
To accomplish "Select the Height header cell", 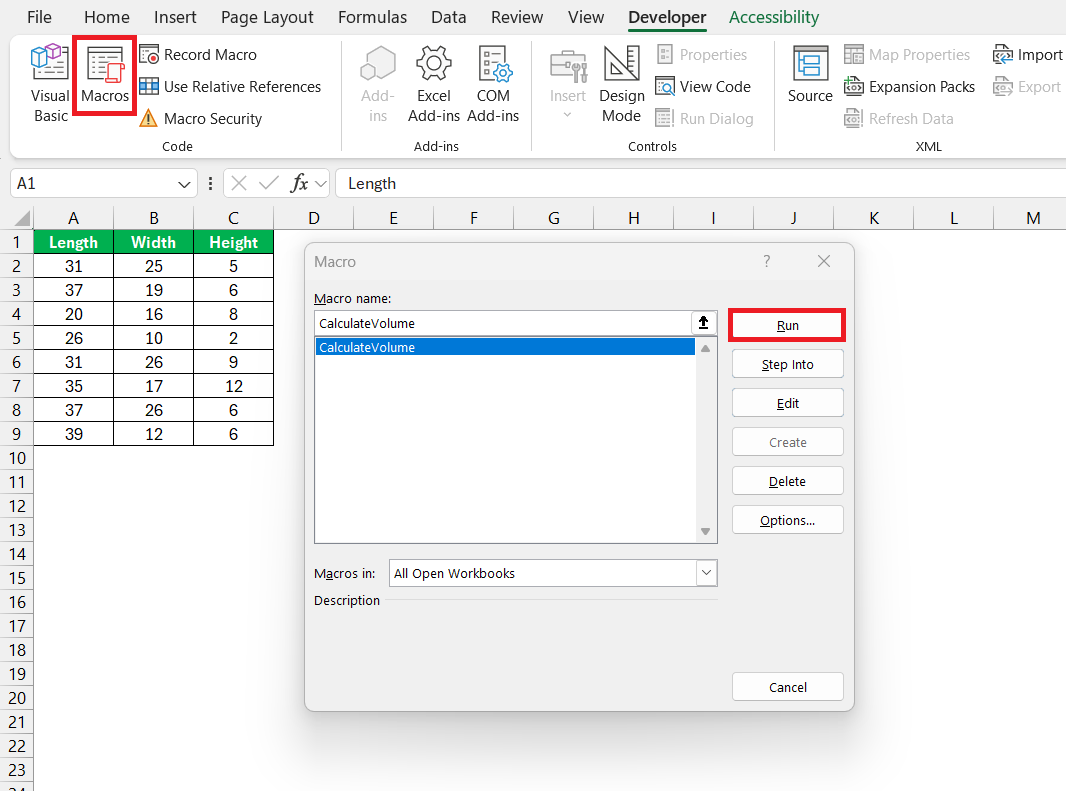I will tap(233, 242).
